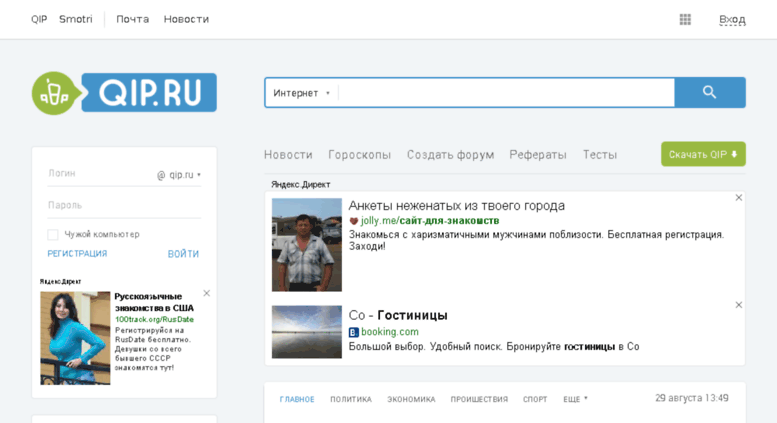Click the man photo ad thumbnail

[307, 245]
